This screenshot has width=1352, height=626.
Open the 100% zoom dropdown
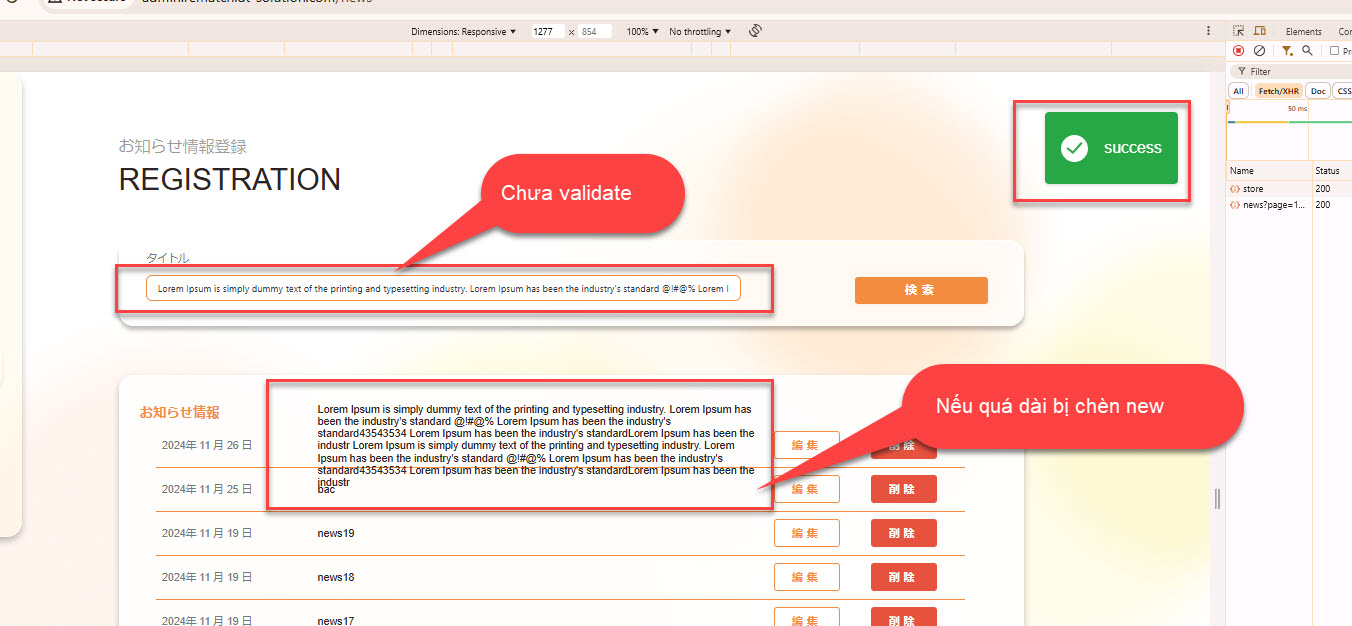tap(642, 32)
